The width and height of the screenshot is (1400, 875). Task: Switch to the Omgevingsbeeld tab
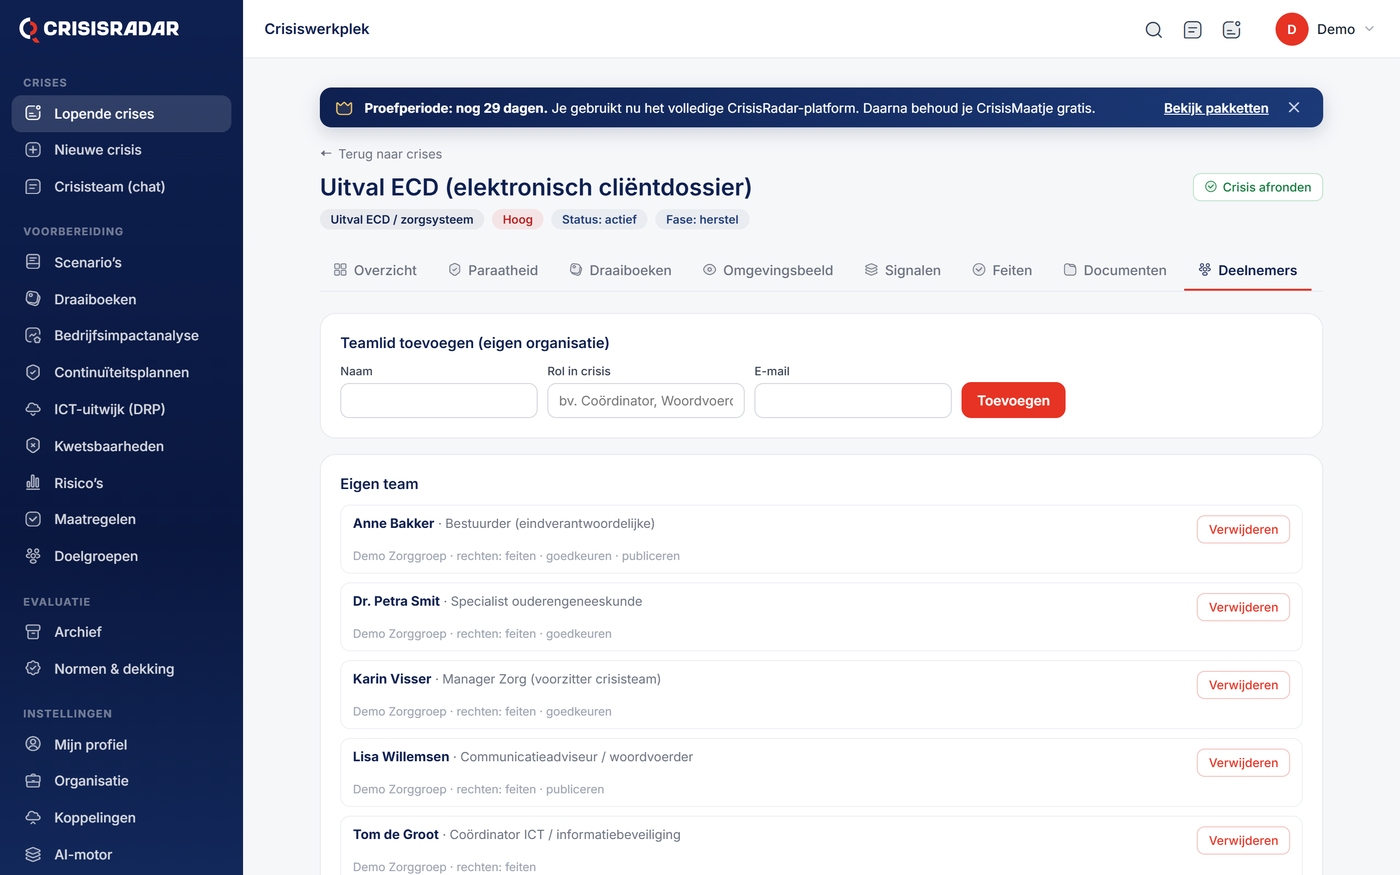pos(768,270)
